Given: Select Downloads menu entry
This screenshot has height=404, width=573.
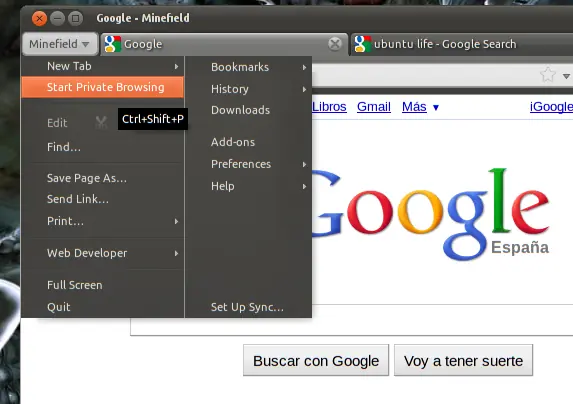Looking at the screenshot, I should pos(248,110).
